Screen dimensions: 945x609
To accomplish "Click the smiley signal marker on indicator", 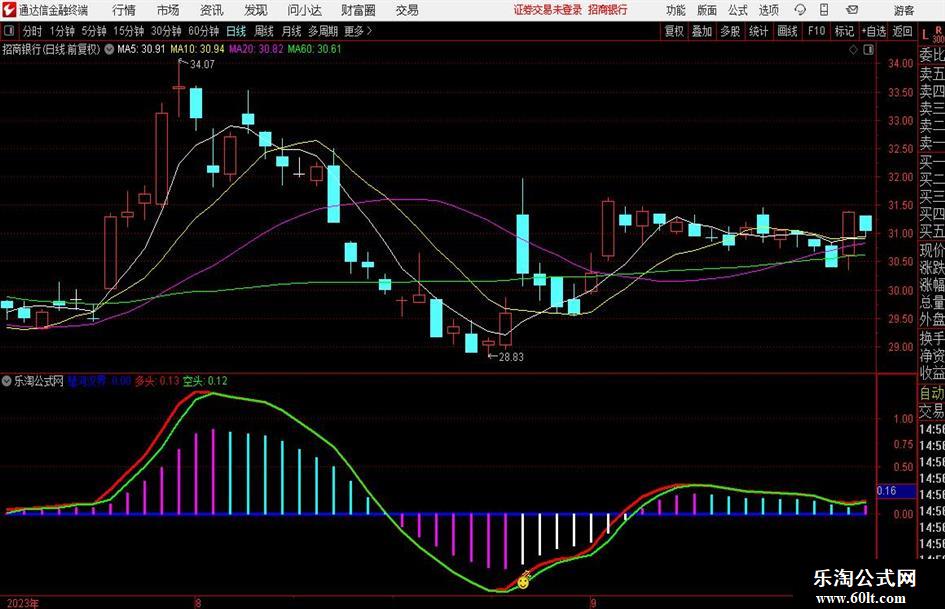I will (x=524, y=582).
